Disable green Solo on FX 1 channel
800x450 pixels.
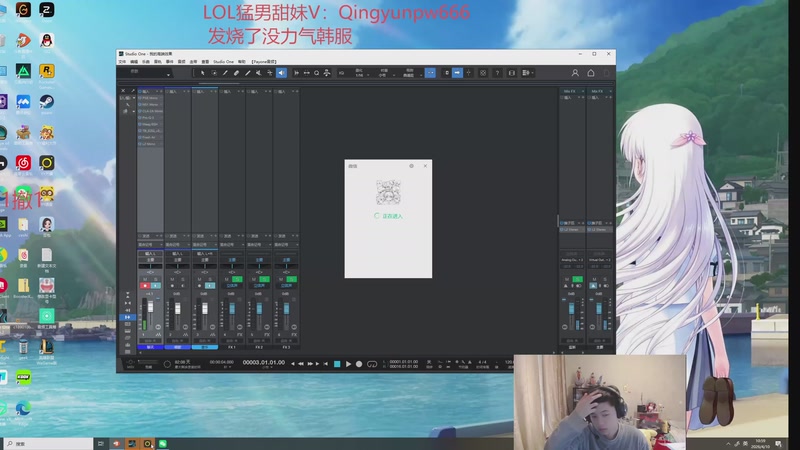237,279
